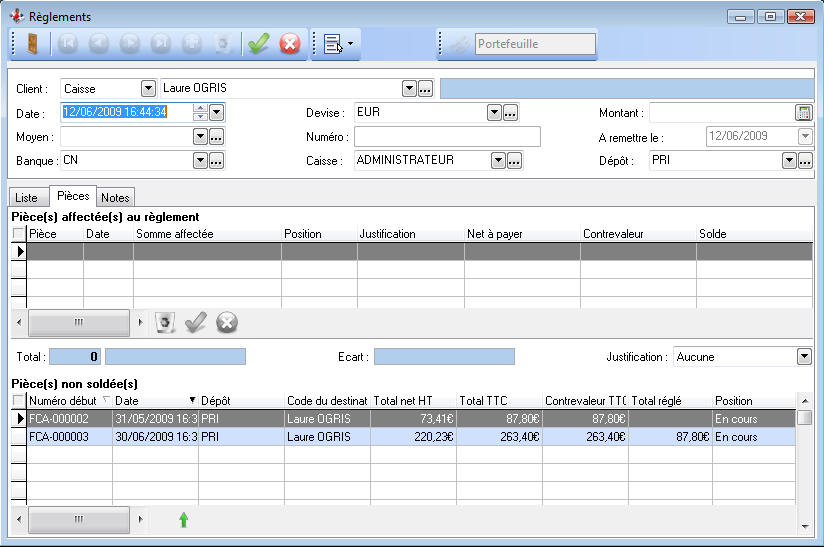
Task: Open dropdown arrow beside document list icon
Action: tap(351, 44)
